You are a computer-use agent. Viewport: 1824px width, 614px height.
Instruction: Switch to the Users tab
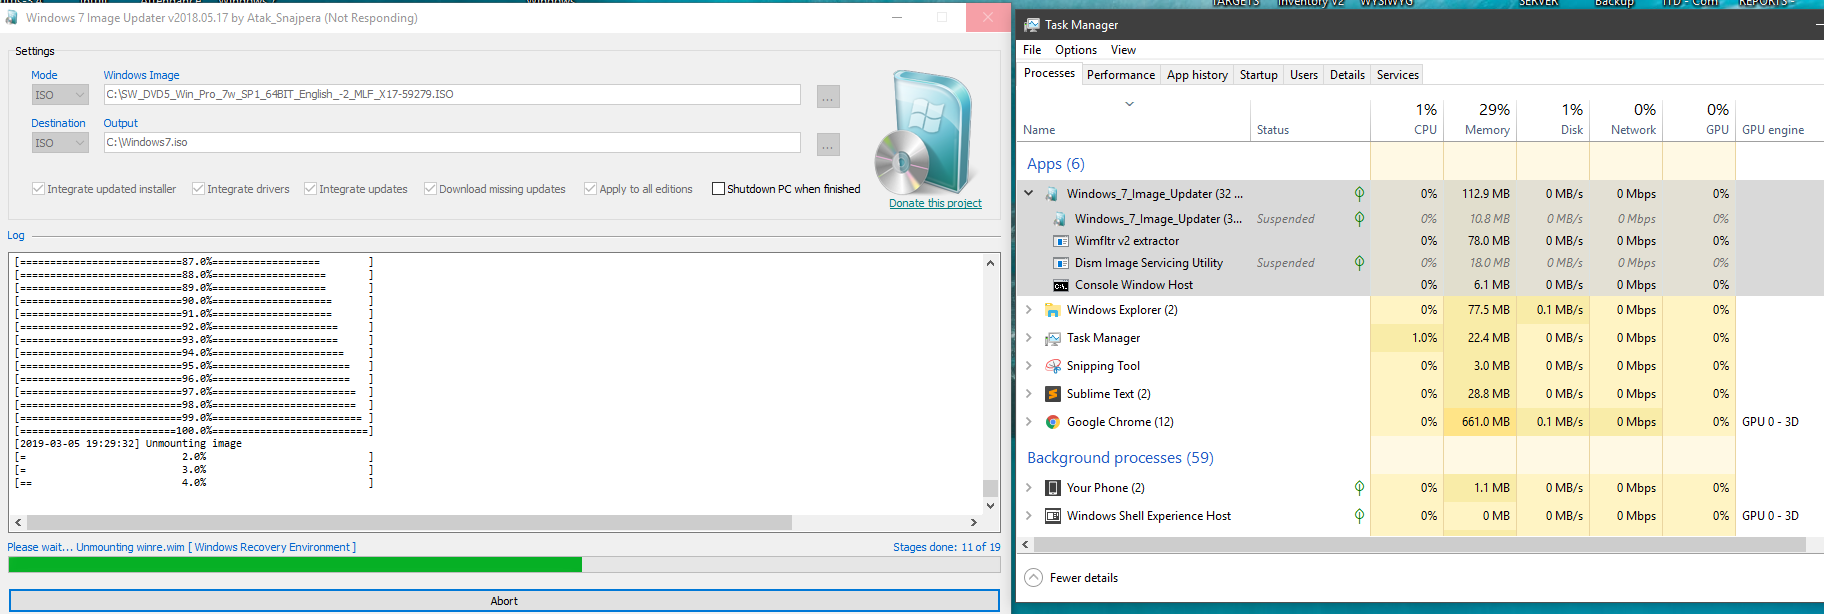click(x=1304, y=75)
